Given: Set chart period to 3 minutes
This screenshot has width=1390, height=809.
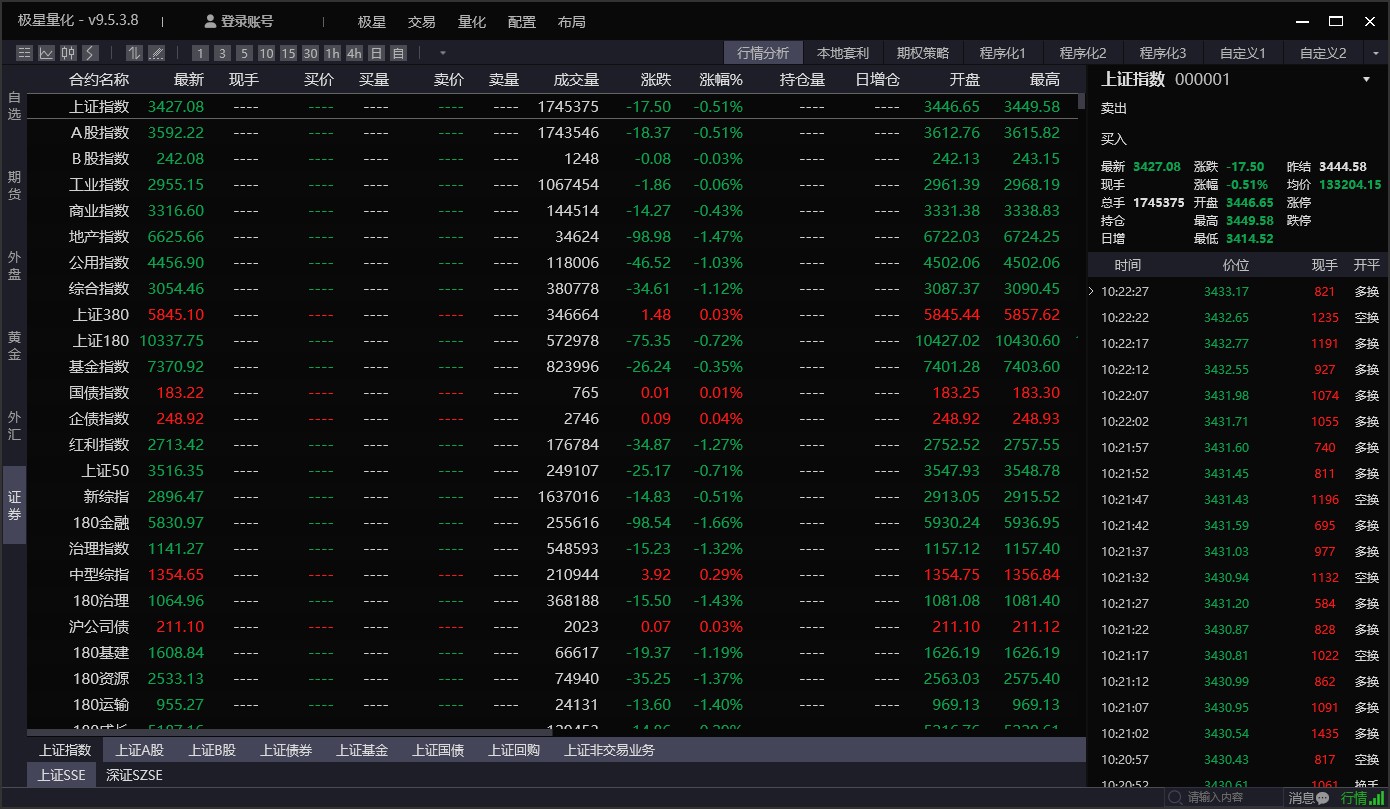Looking at the screenshot, I should 222,53.
